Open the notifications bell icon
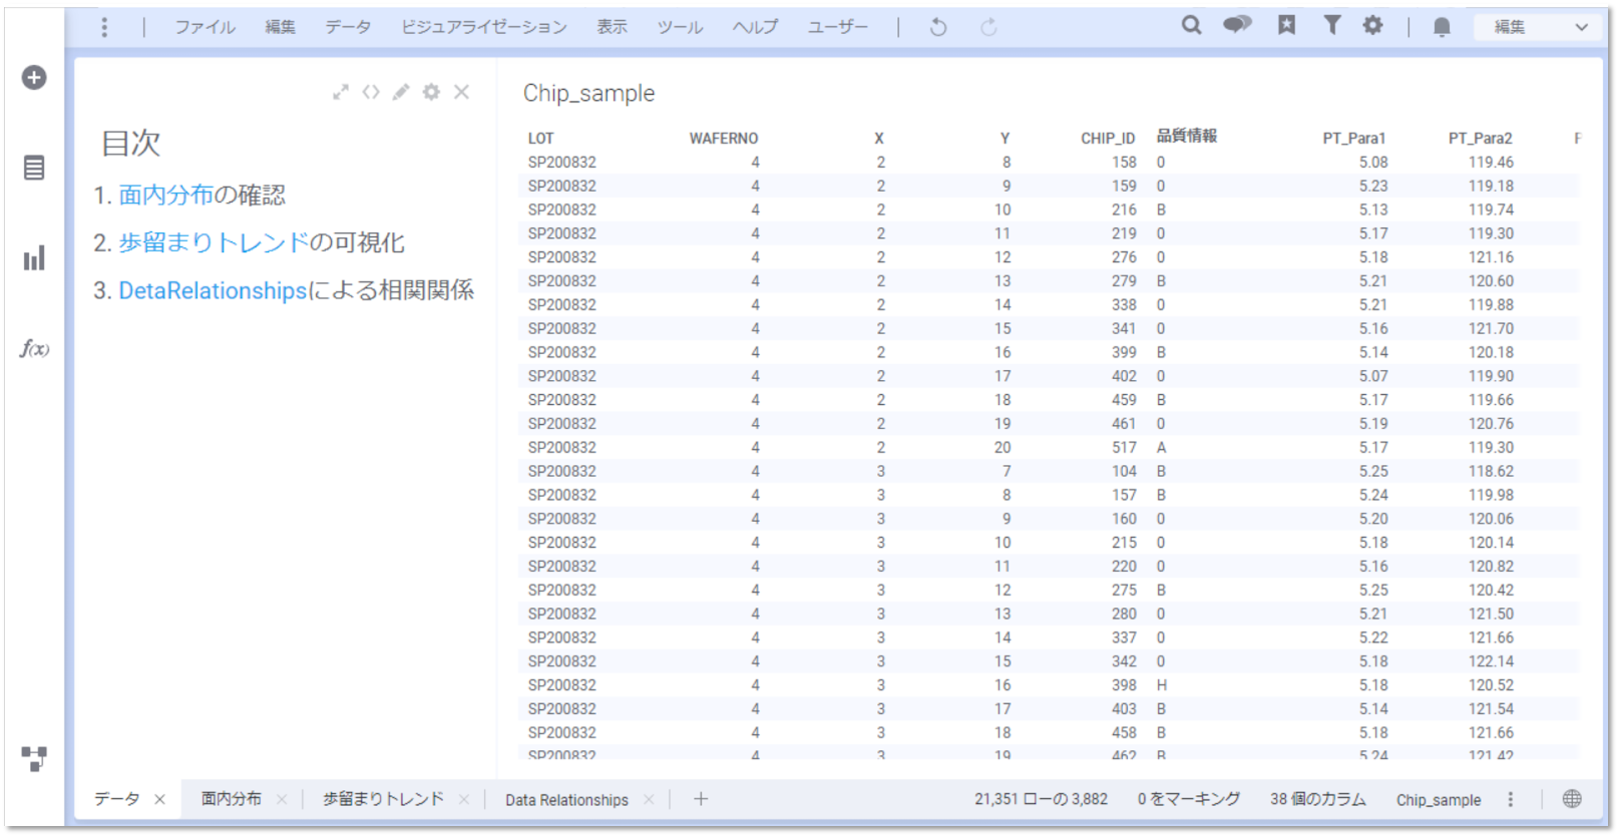 (x=1441, y=27)
